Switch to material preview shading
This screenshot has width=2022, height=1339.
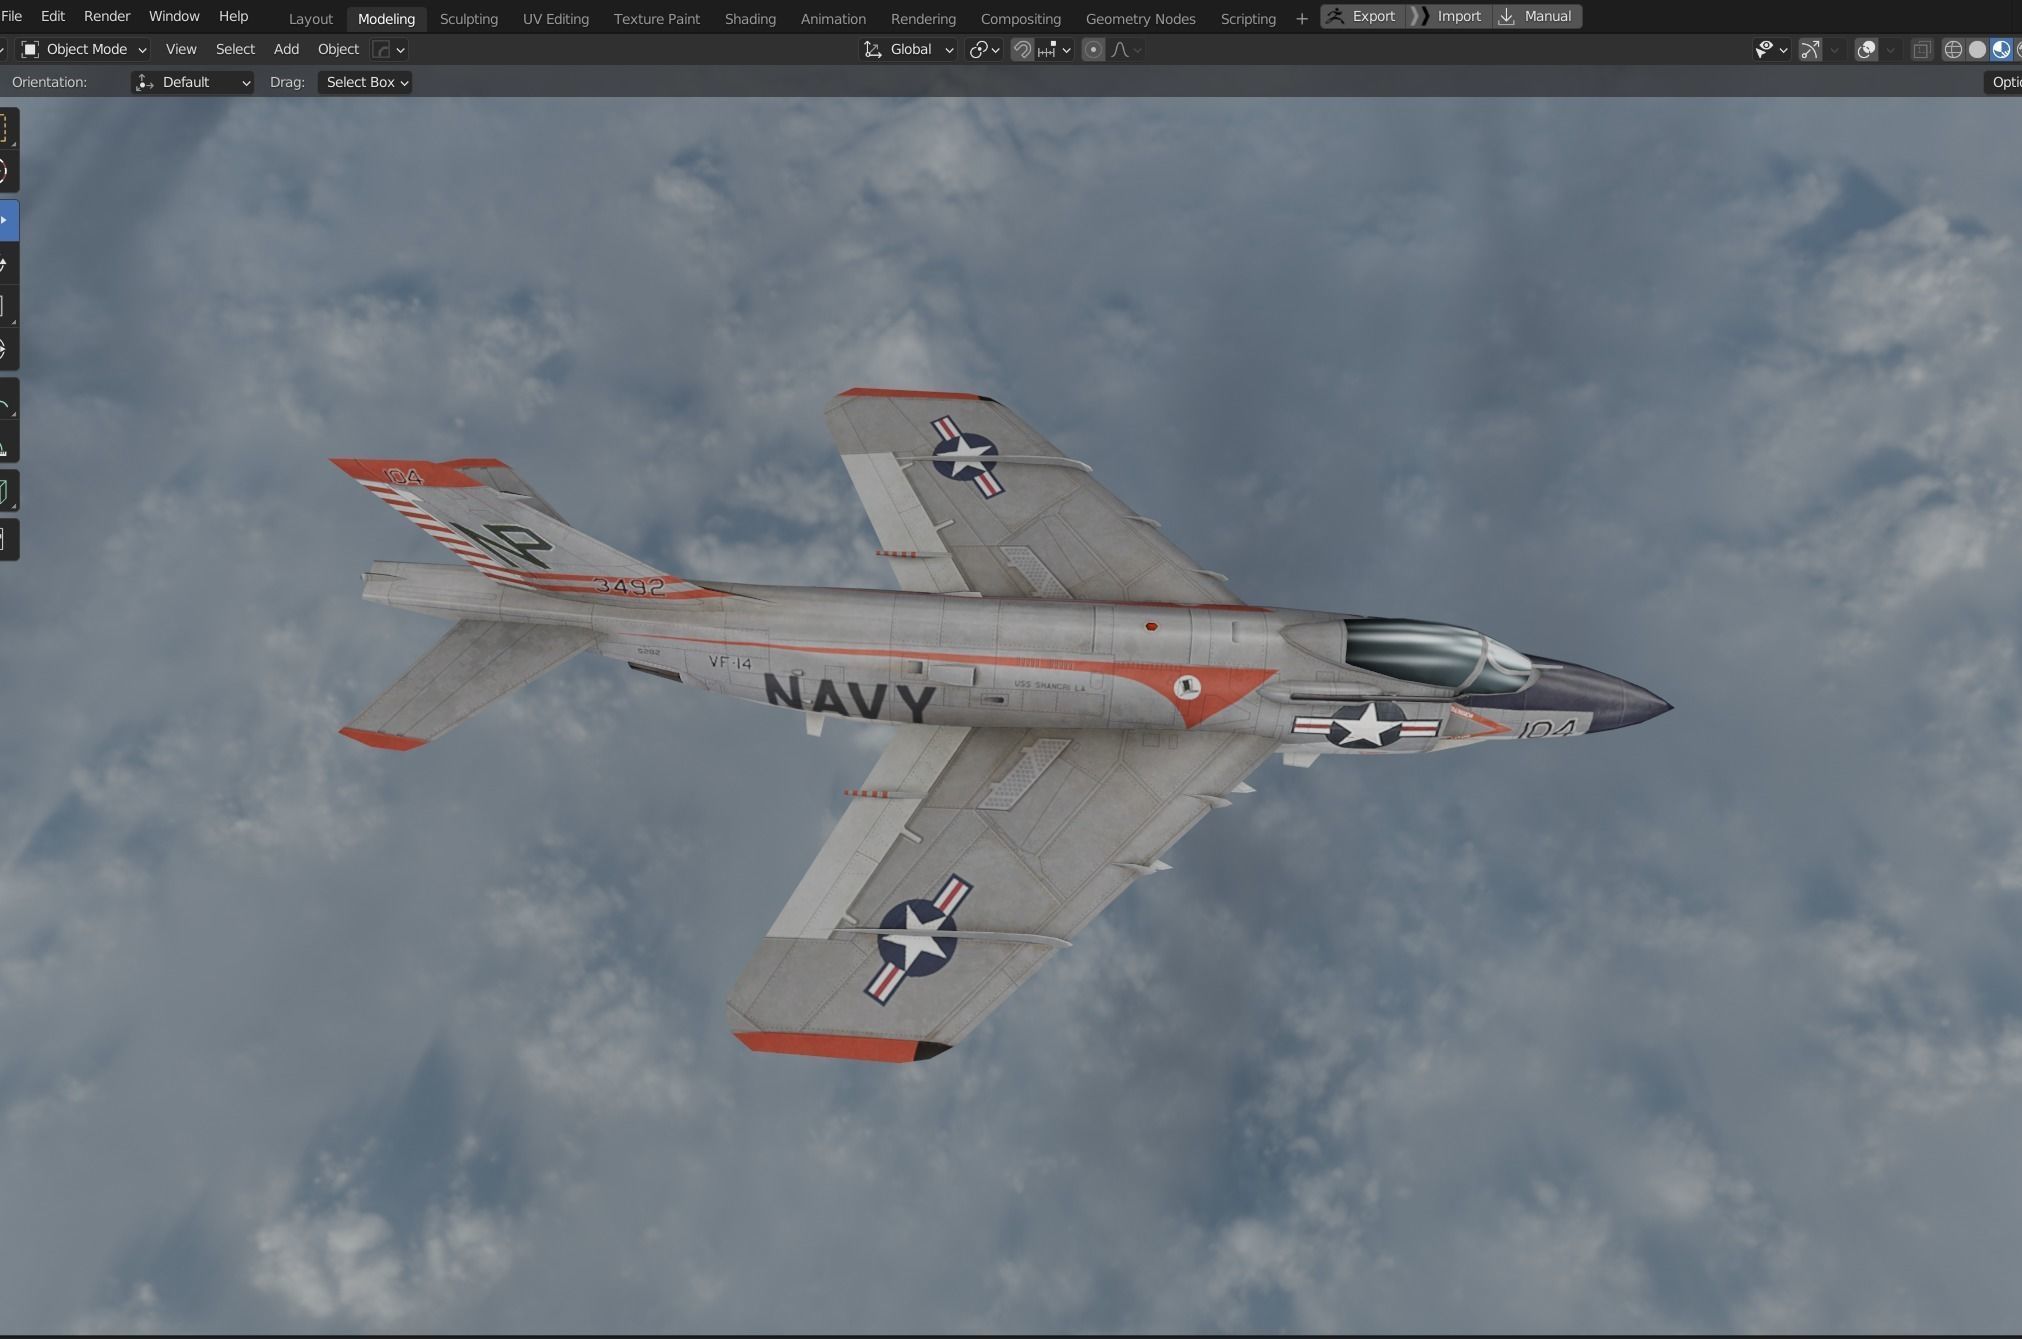[2001, 49]
